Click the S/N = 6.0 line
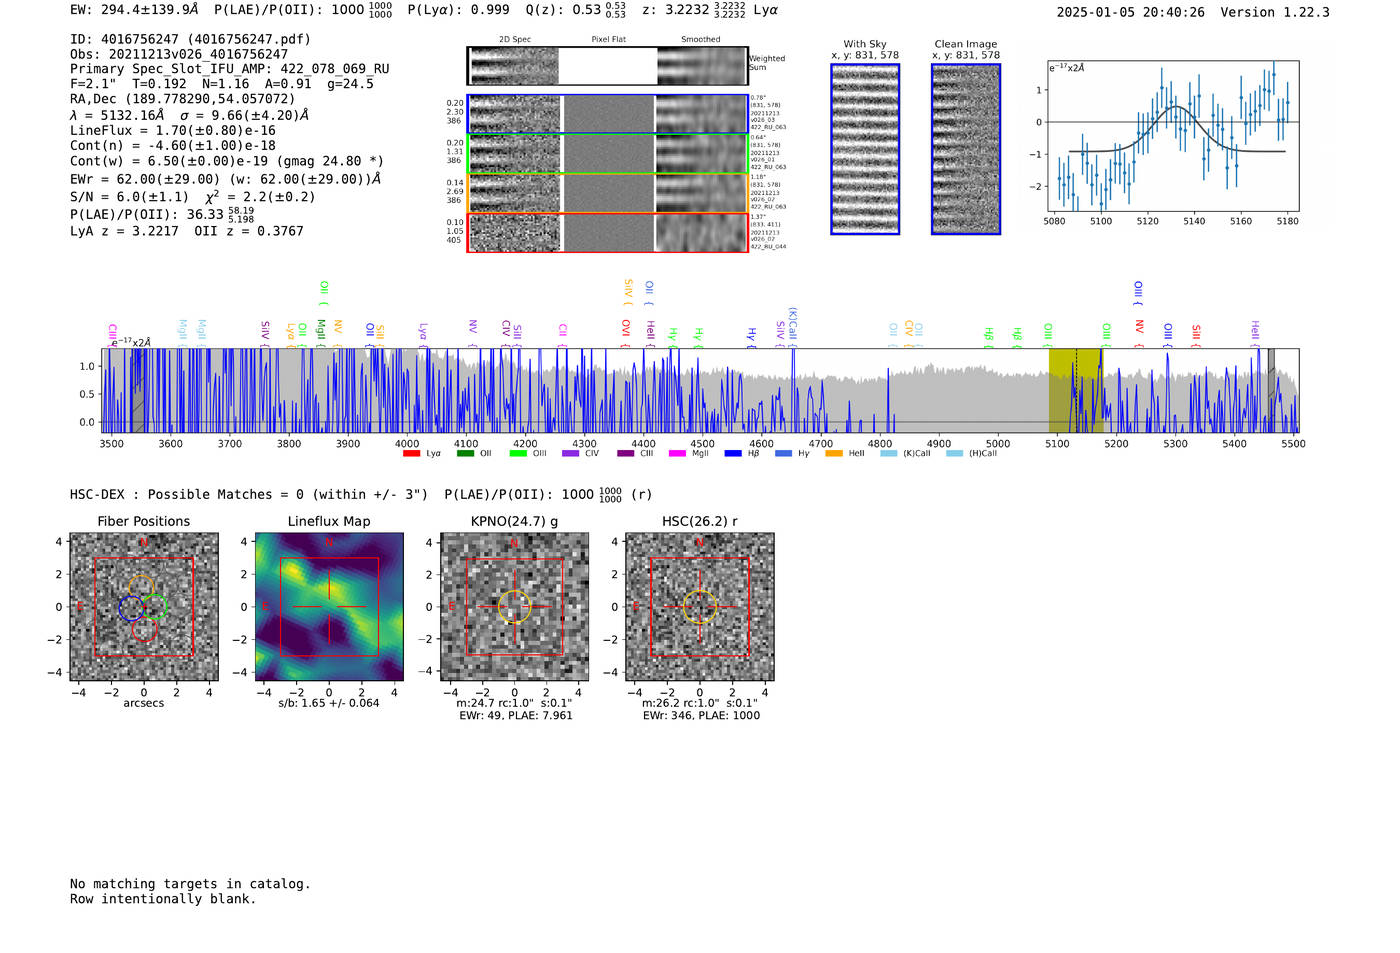Screen dimensions: 1400x953 point(193,196)
